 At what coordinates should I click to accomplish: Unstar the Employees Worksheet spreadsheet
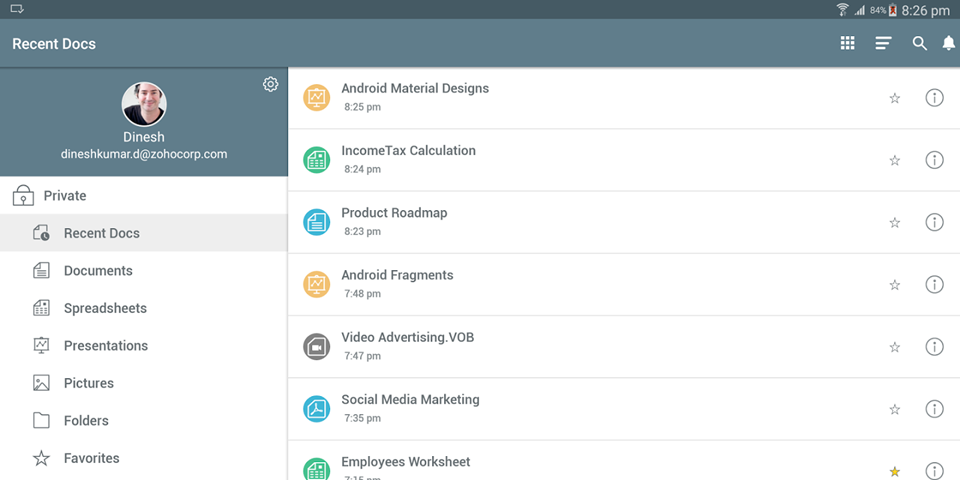[894, 471]
